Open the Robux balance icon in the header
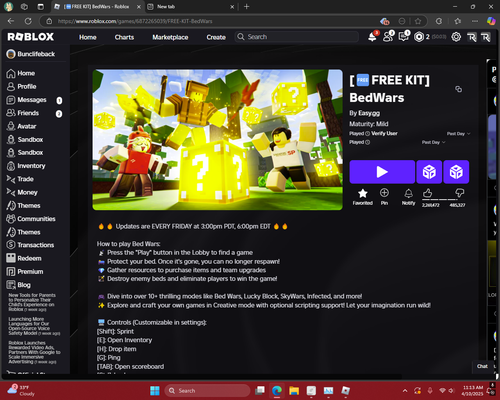Screen dimensions: 500x400 coord(419,37)
